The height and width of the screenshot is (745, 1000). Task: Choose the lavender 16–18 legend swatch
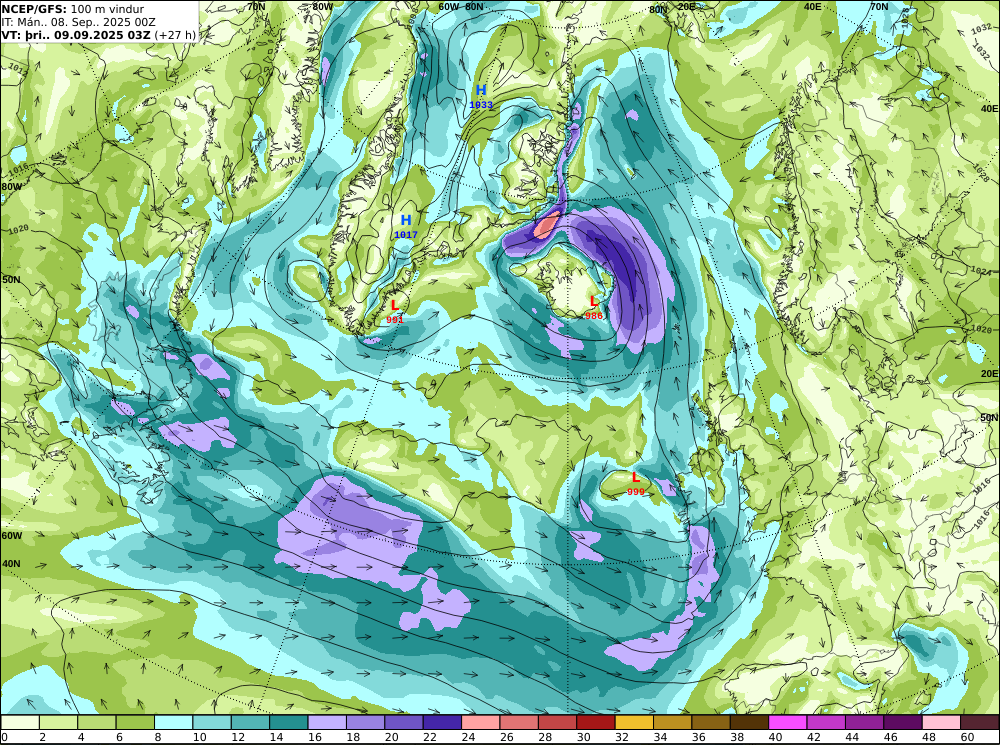[327, 722]
